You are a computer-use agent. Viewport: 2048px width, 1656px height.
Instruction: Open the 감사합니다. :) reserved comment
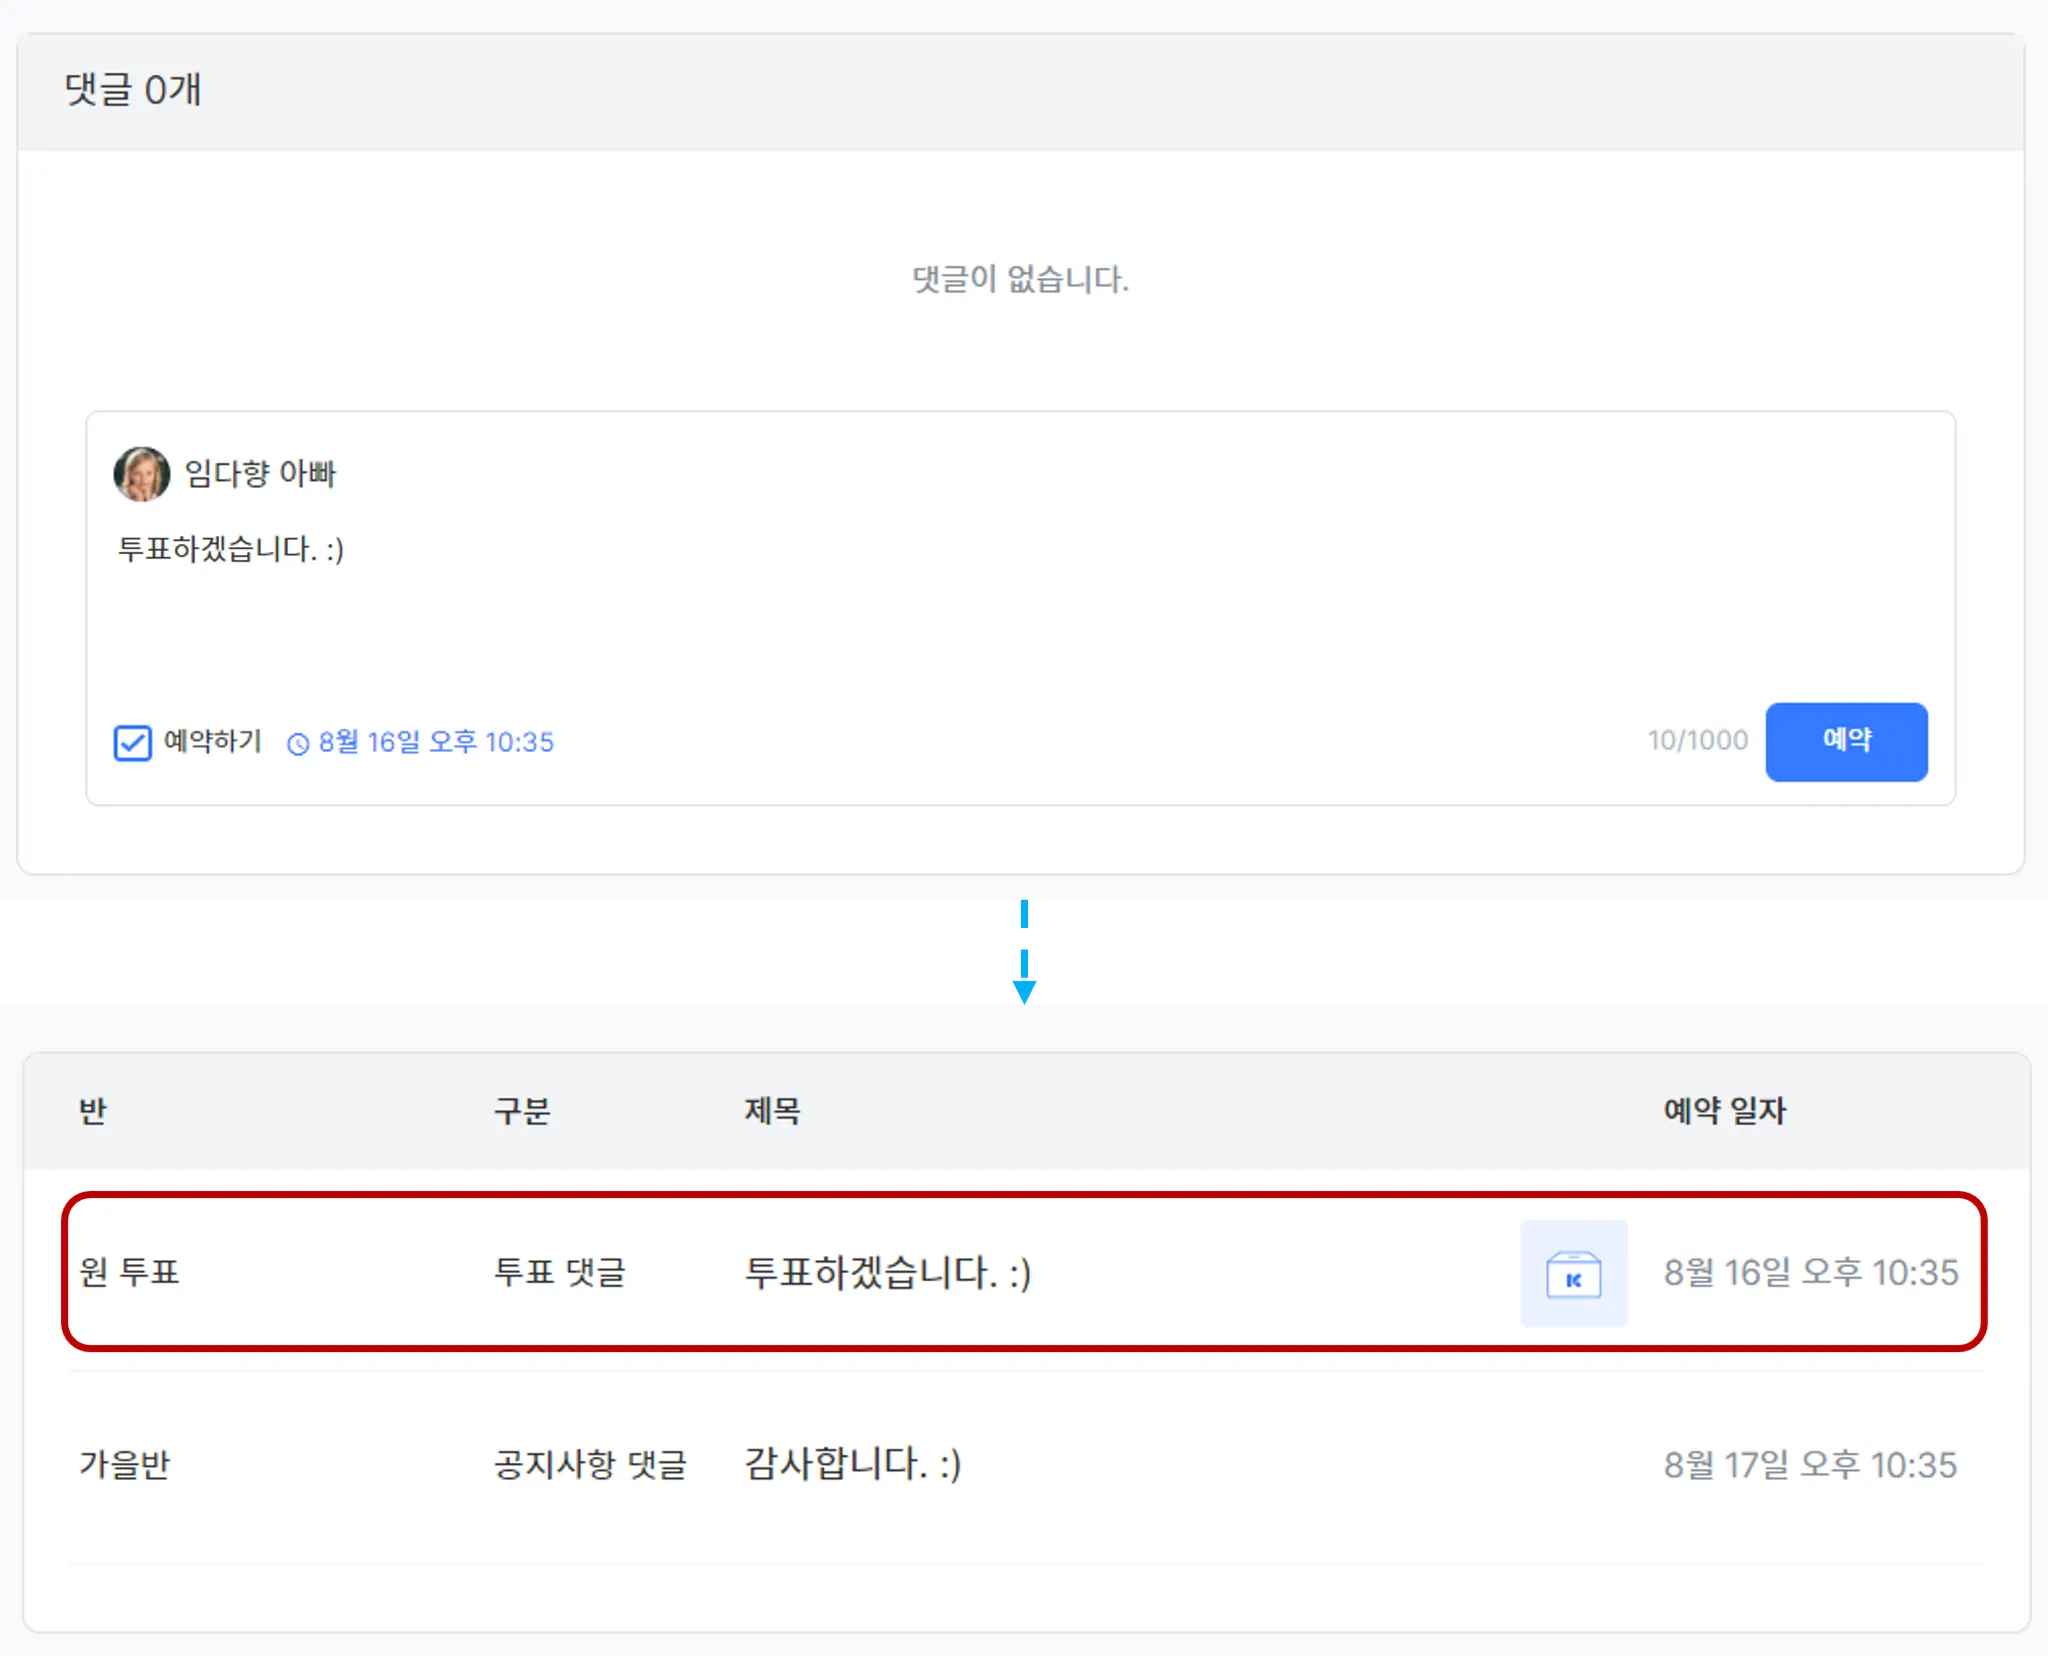pyautogui.click(x=853, y=1464)
